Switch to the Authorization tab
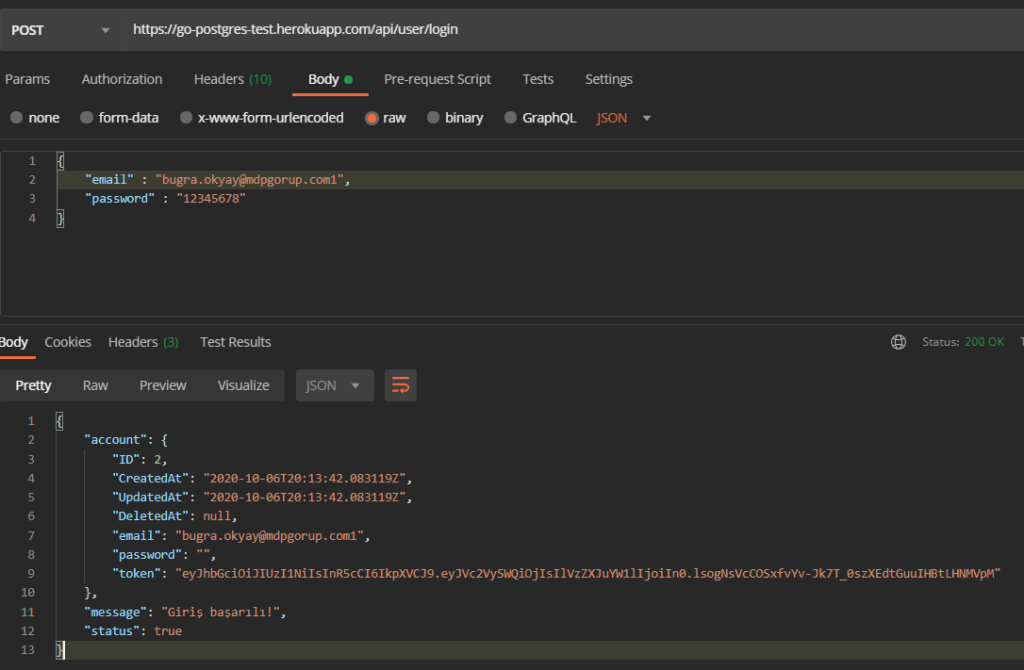Screen dimensions: 1024x670 click(x=121, y=79)
